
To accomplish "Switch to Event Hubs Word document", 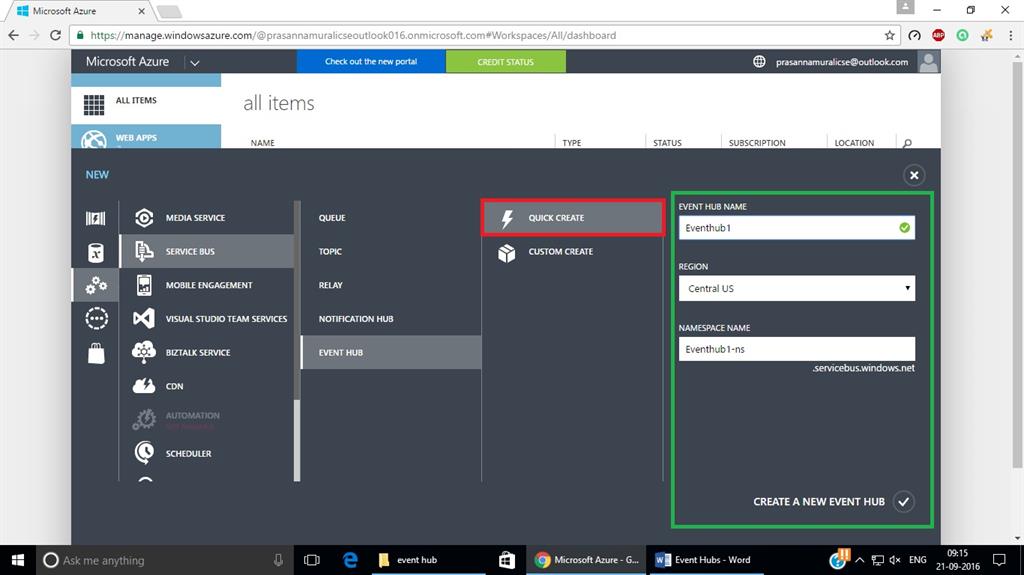I will [708, 560].
